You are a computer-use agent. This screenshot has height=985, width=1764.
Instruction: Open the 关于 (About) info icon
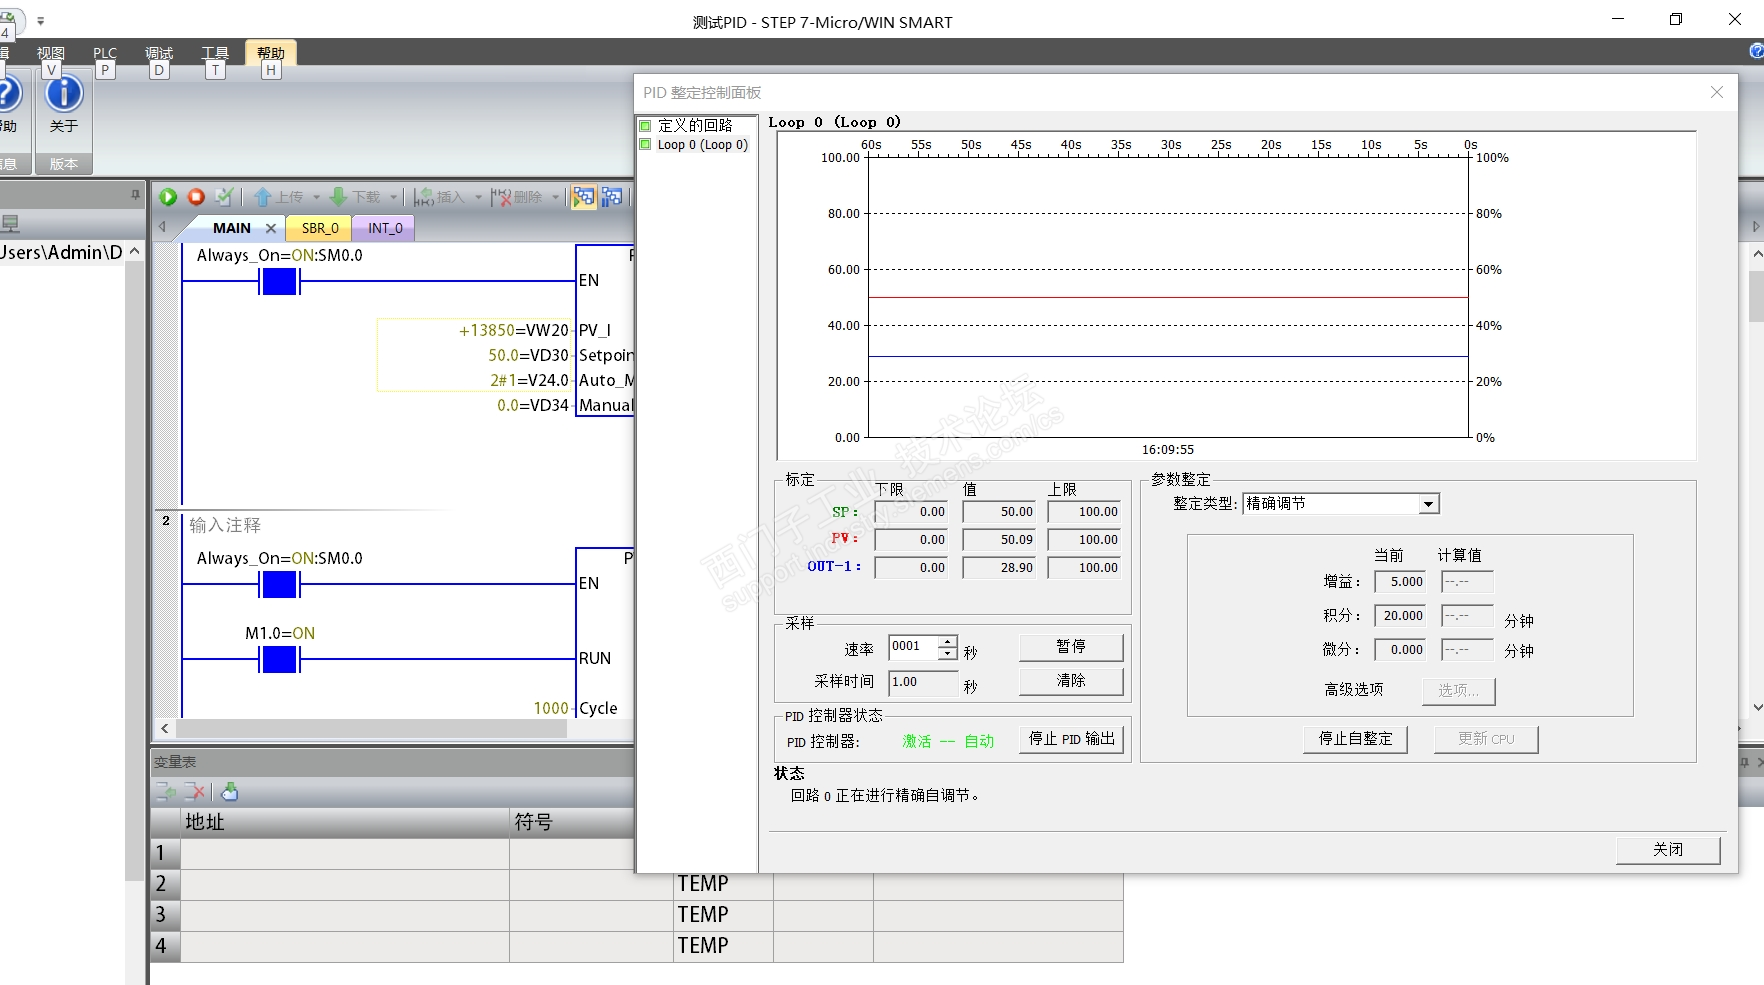point(64,95)
